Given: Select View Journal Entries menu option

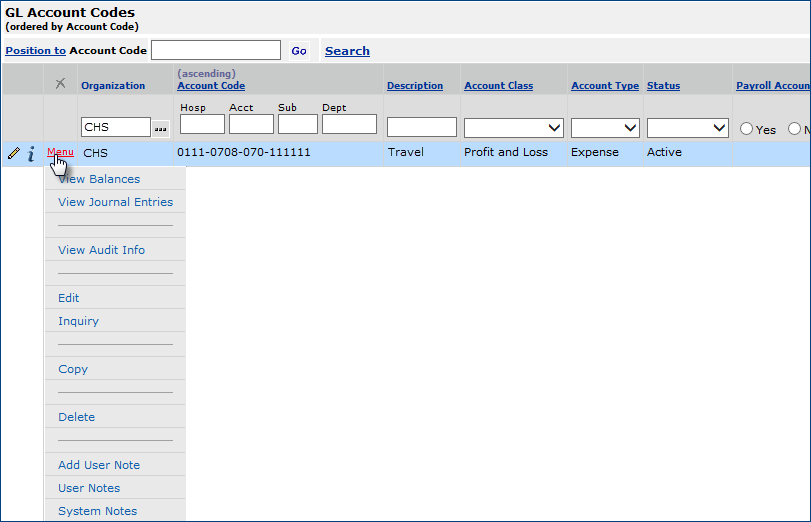Looking at the screenshot, I should (x=115, y=202).
